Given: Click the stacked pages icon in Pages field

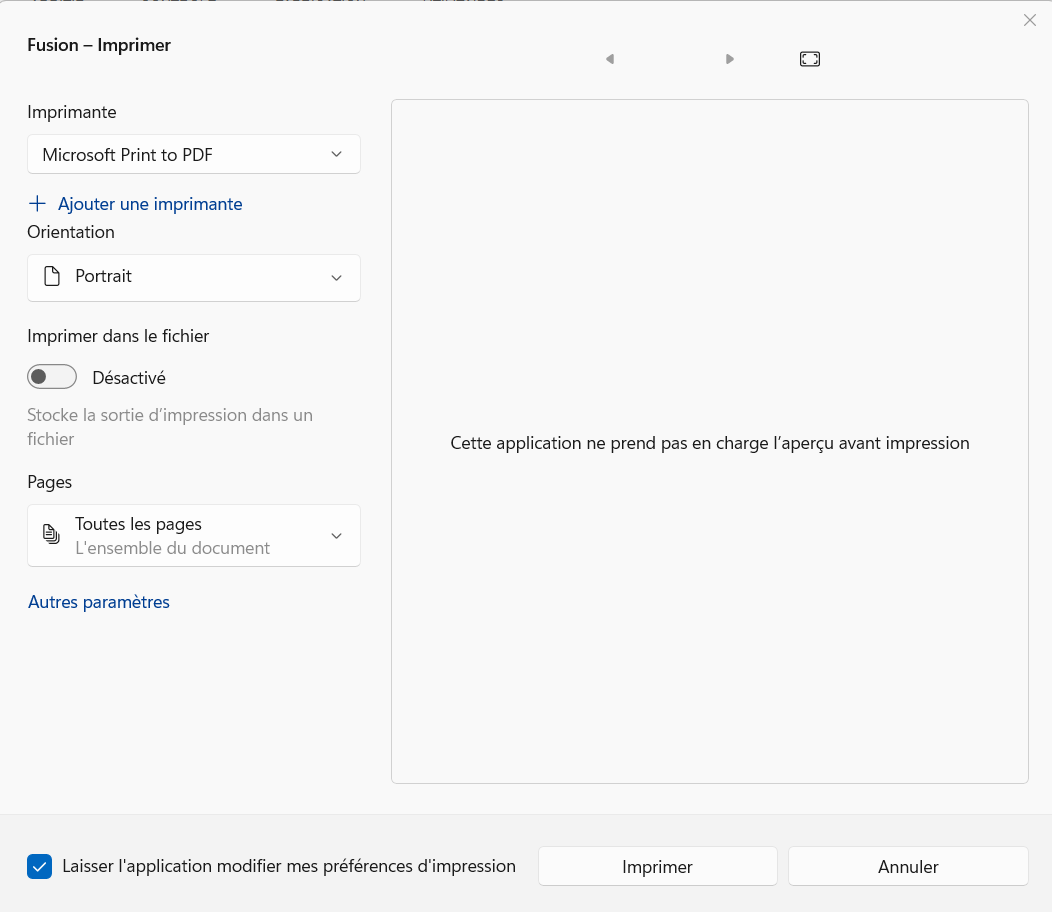Looking at the screenshot, I should pyautogui.click(x=51, y=535).
